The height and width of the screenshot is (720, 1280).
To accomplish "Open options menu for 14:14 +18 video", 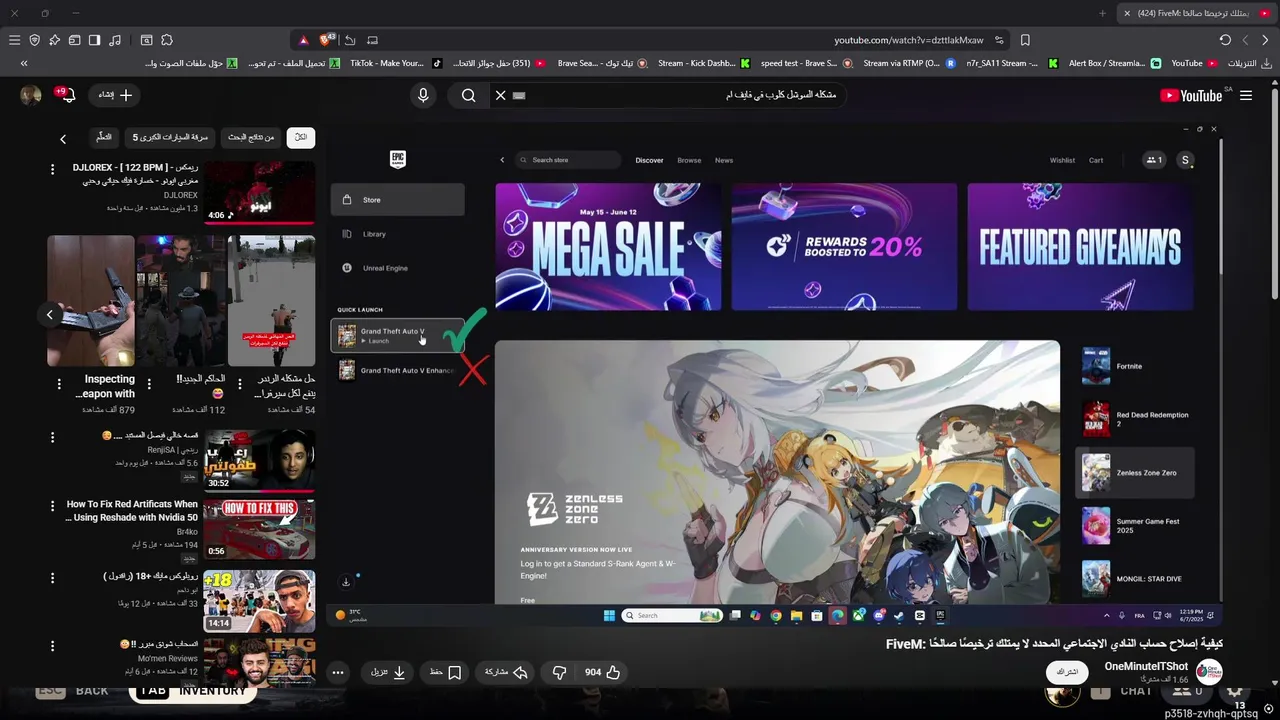I will click(x=52, y=578).
